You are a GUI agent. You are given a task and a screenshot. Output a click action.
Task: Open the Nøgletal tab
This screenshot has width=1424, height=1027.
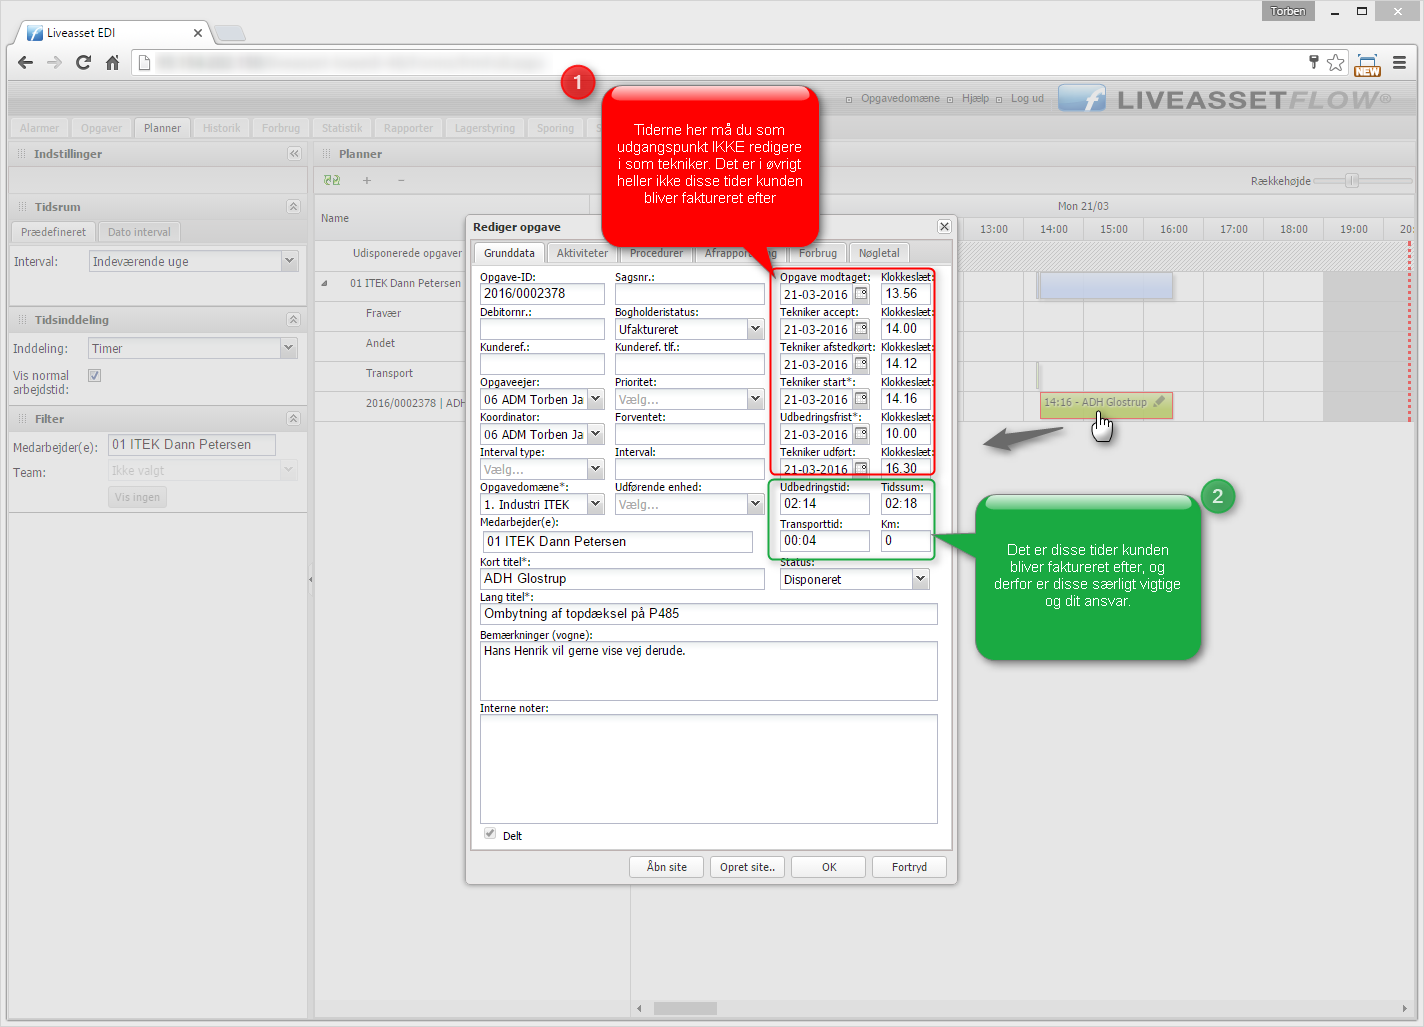pyautogui.click(x=879, y=253)
